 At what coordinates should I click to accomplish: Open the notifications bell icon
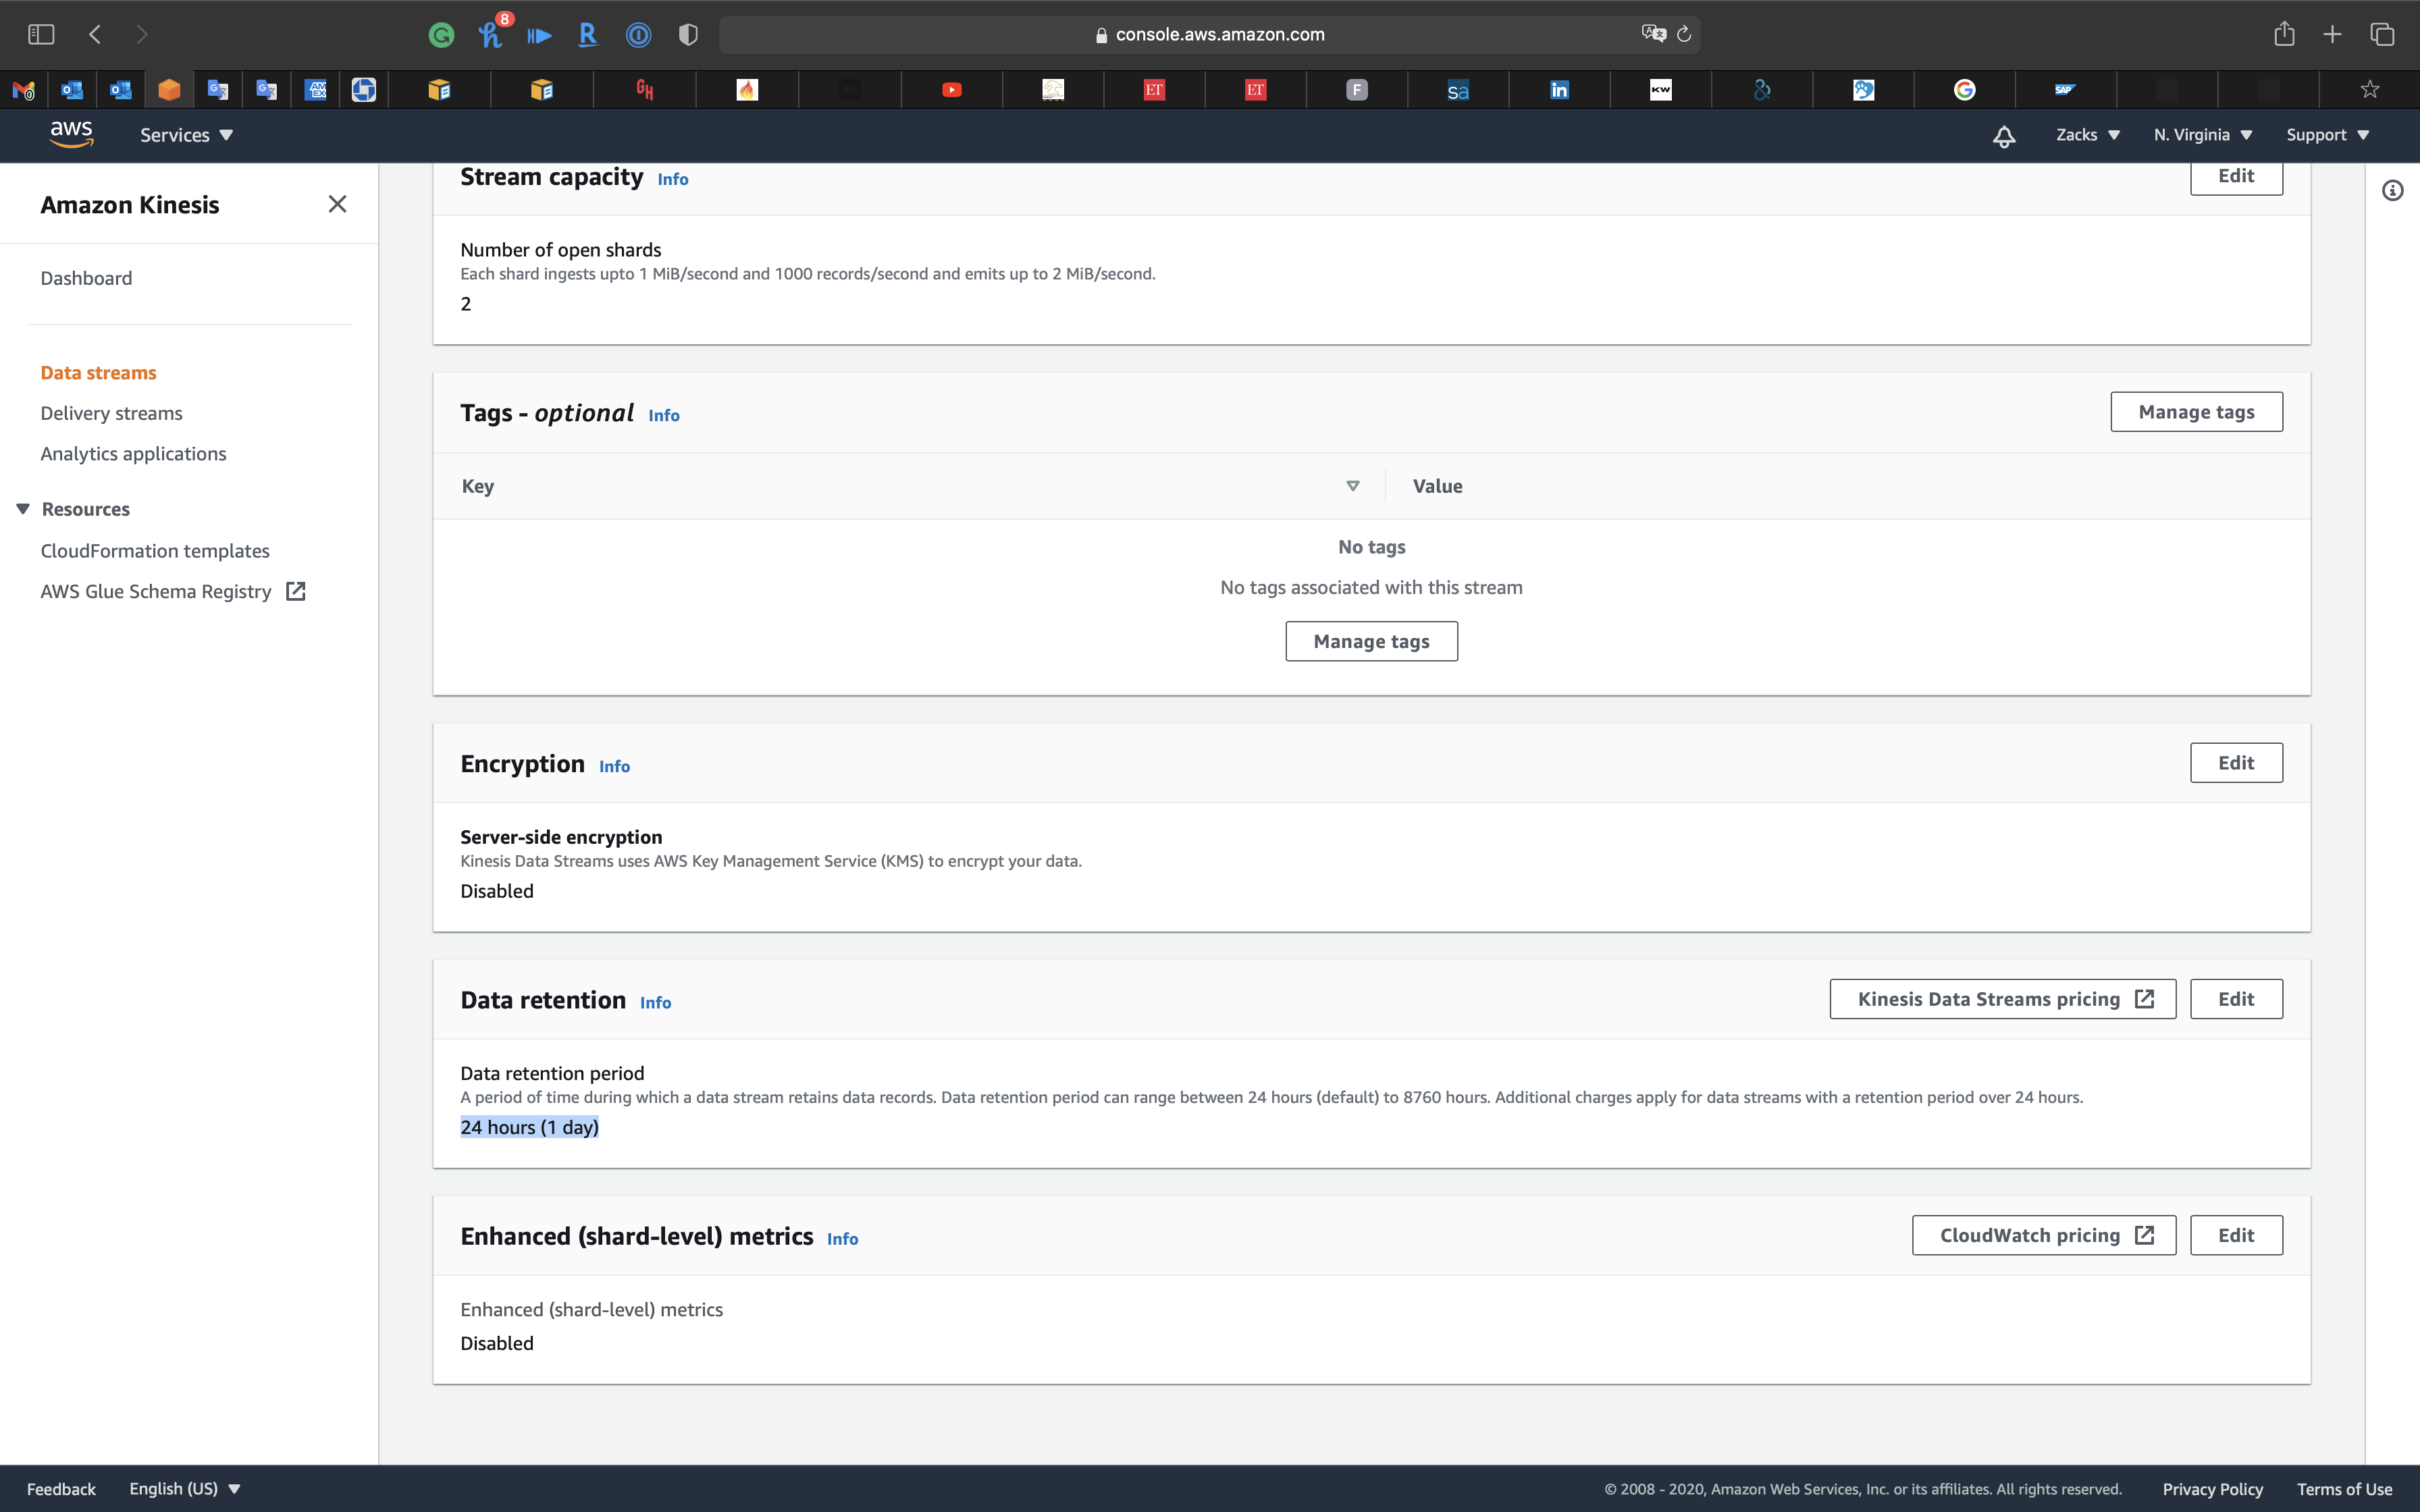[2003, 136]
